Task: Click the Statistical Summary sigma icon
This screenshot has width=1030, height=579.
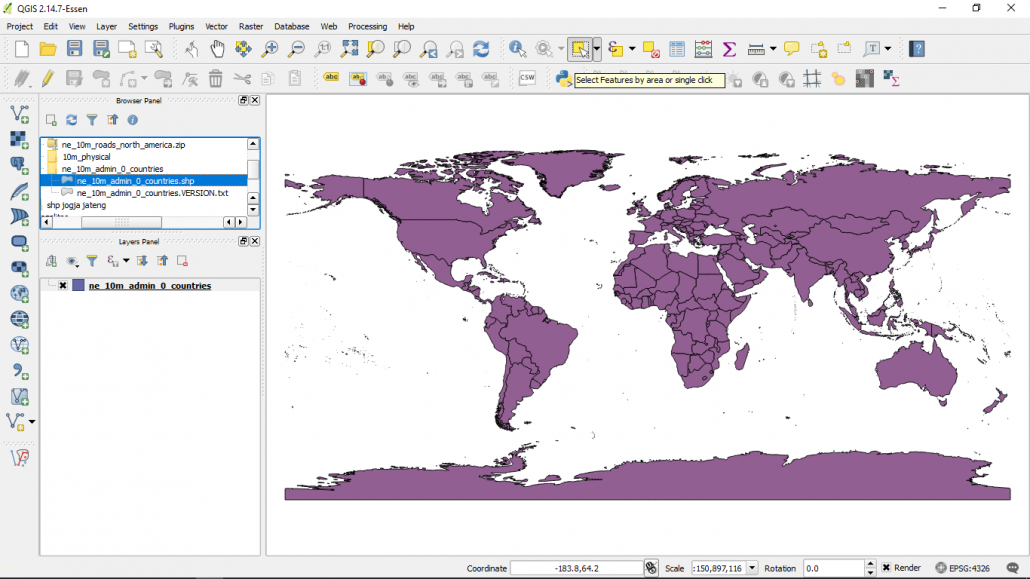Action: tap(728, 48)
